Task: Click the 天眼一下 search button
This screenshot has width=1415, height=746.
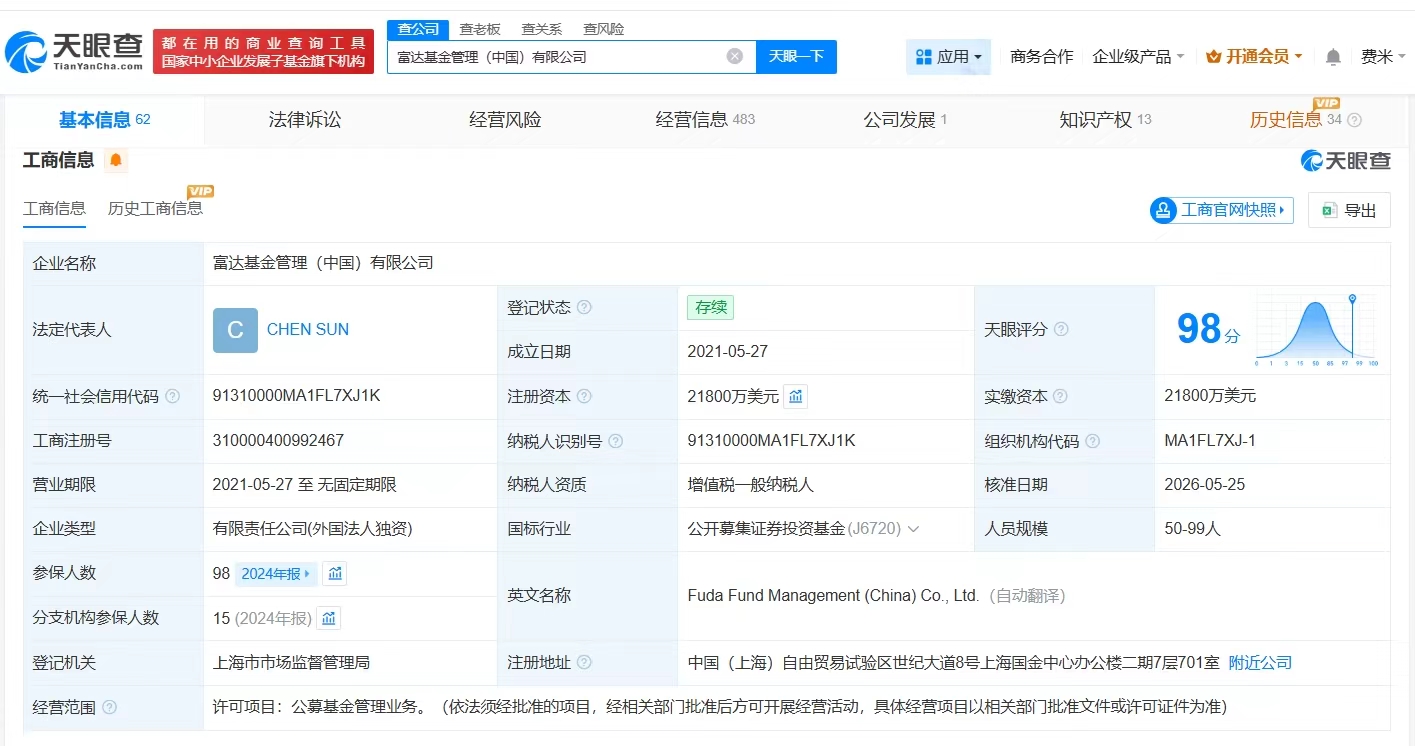Action: [796, 57]
